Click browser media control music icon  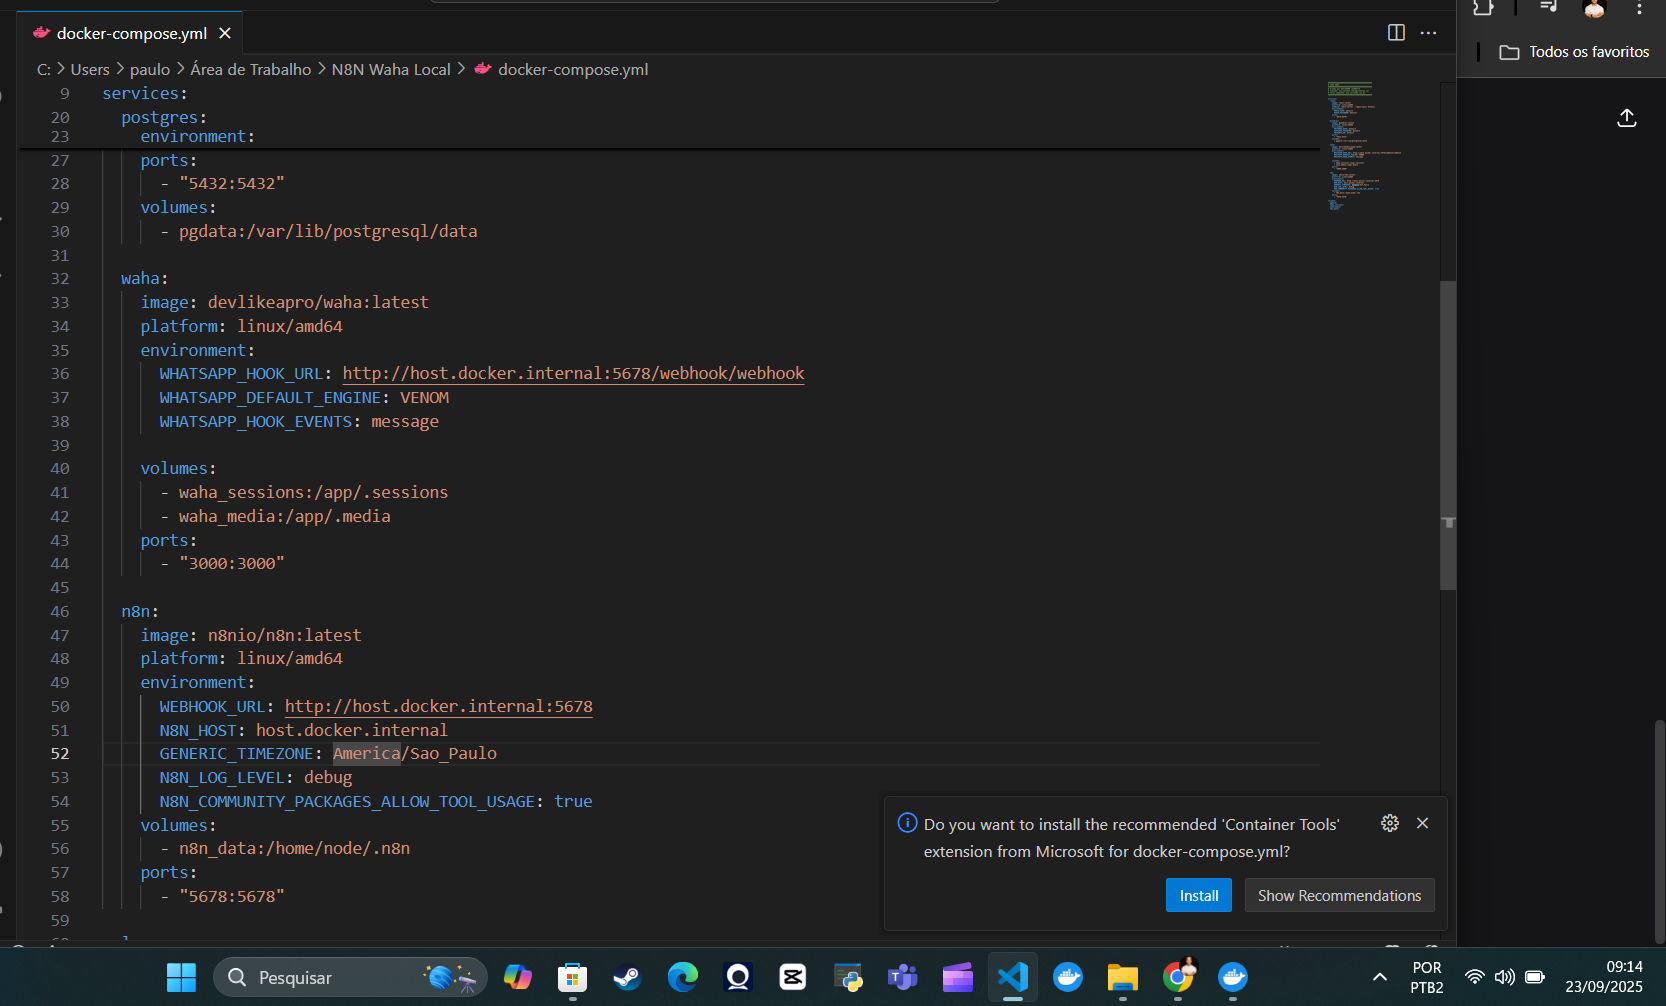coord(1548,6)
